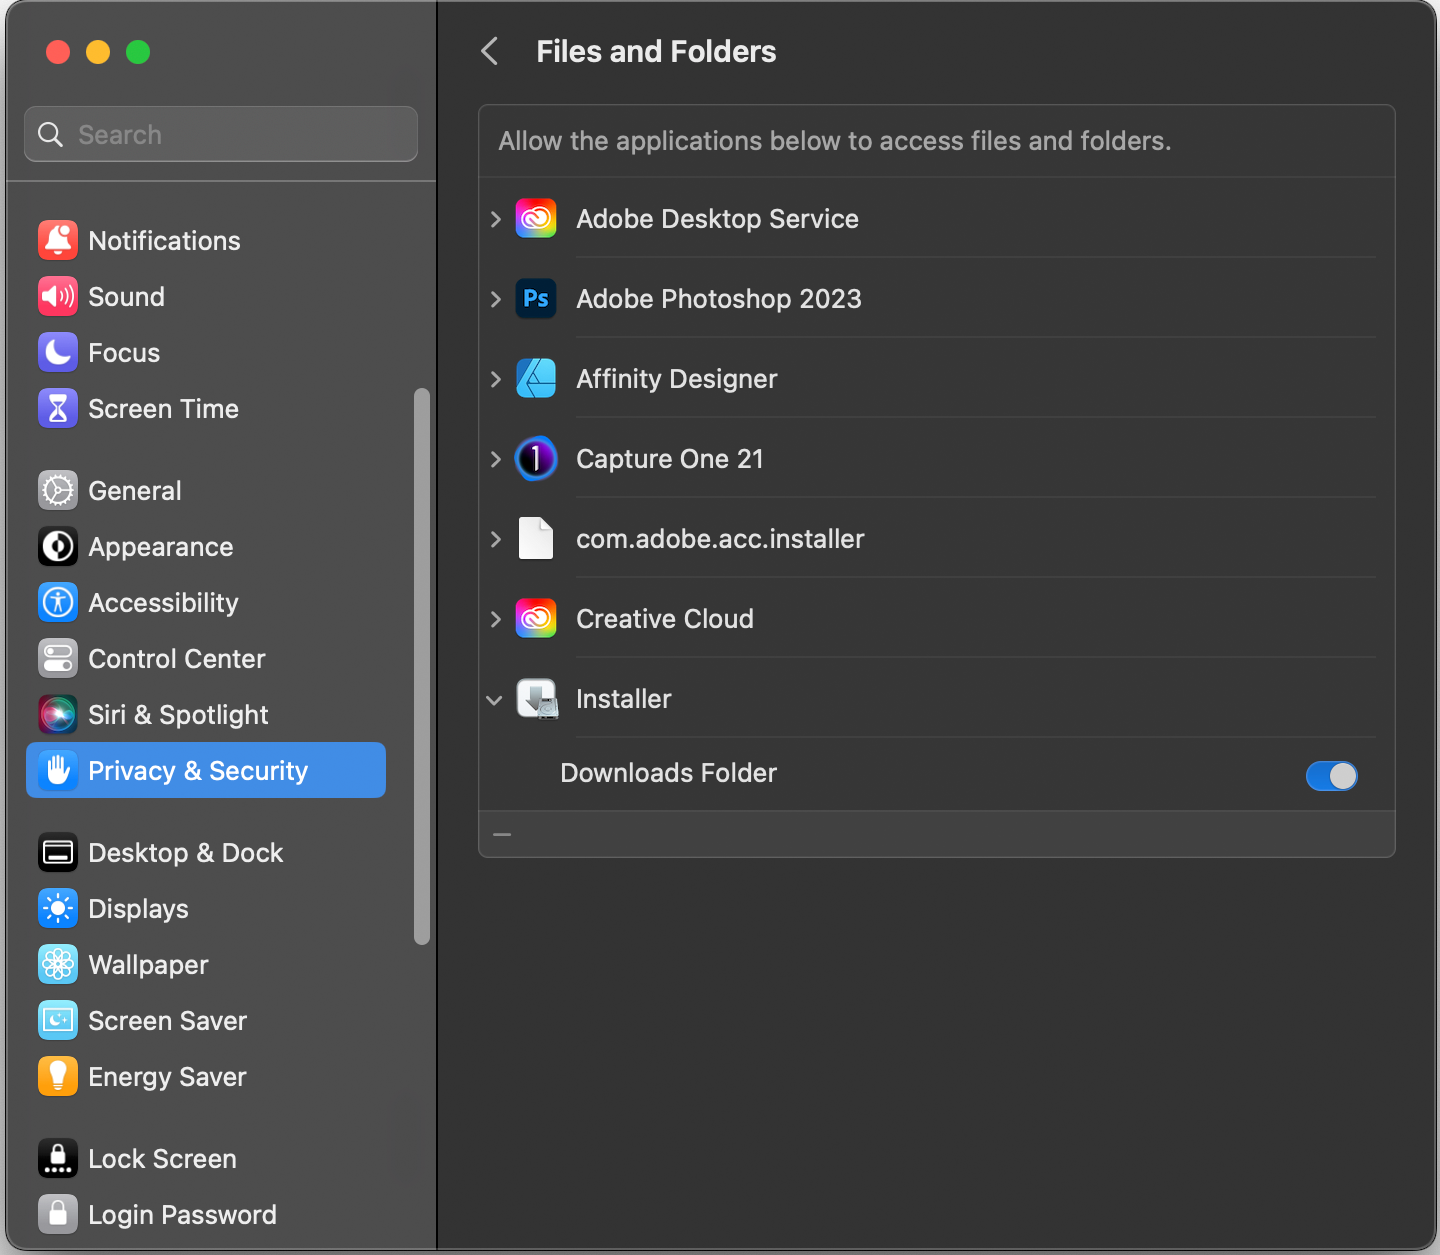Click the Creative Cloud row text
Viewport: 1440px width, 1255px height.
665,619
